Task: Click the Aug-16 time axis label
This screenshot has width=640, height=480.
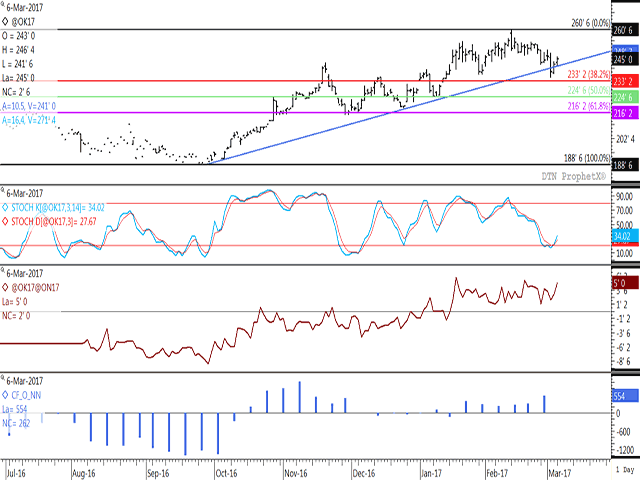Action: 84,473
